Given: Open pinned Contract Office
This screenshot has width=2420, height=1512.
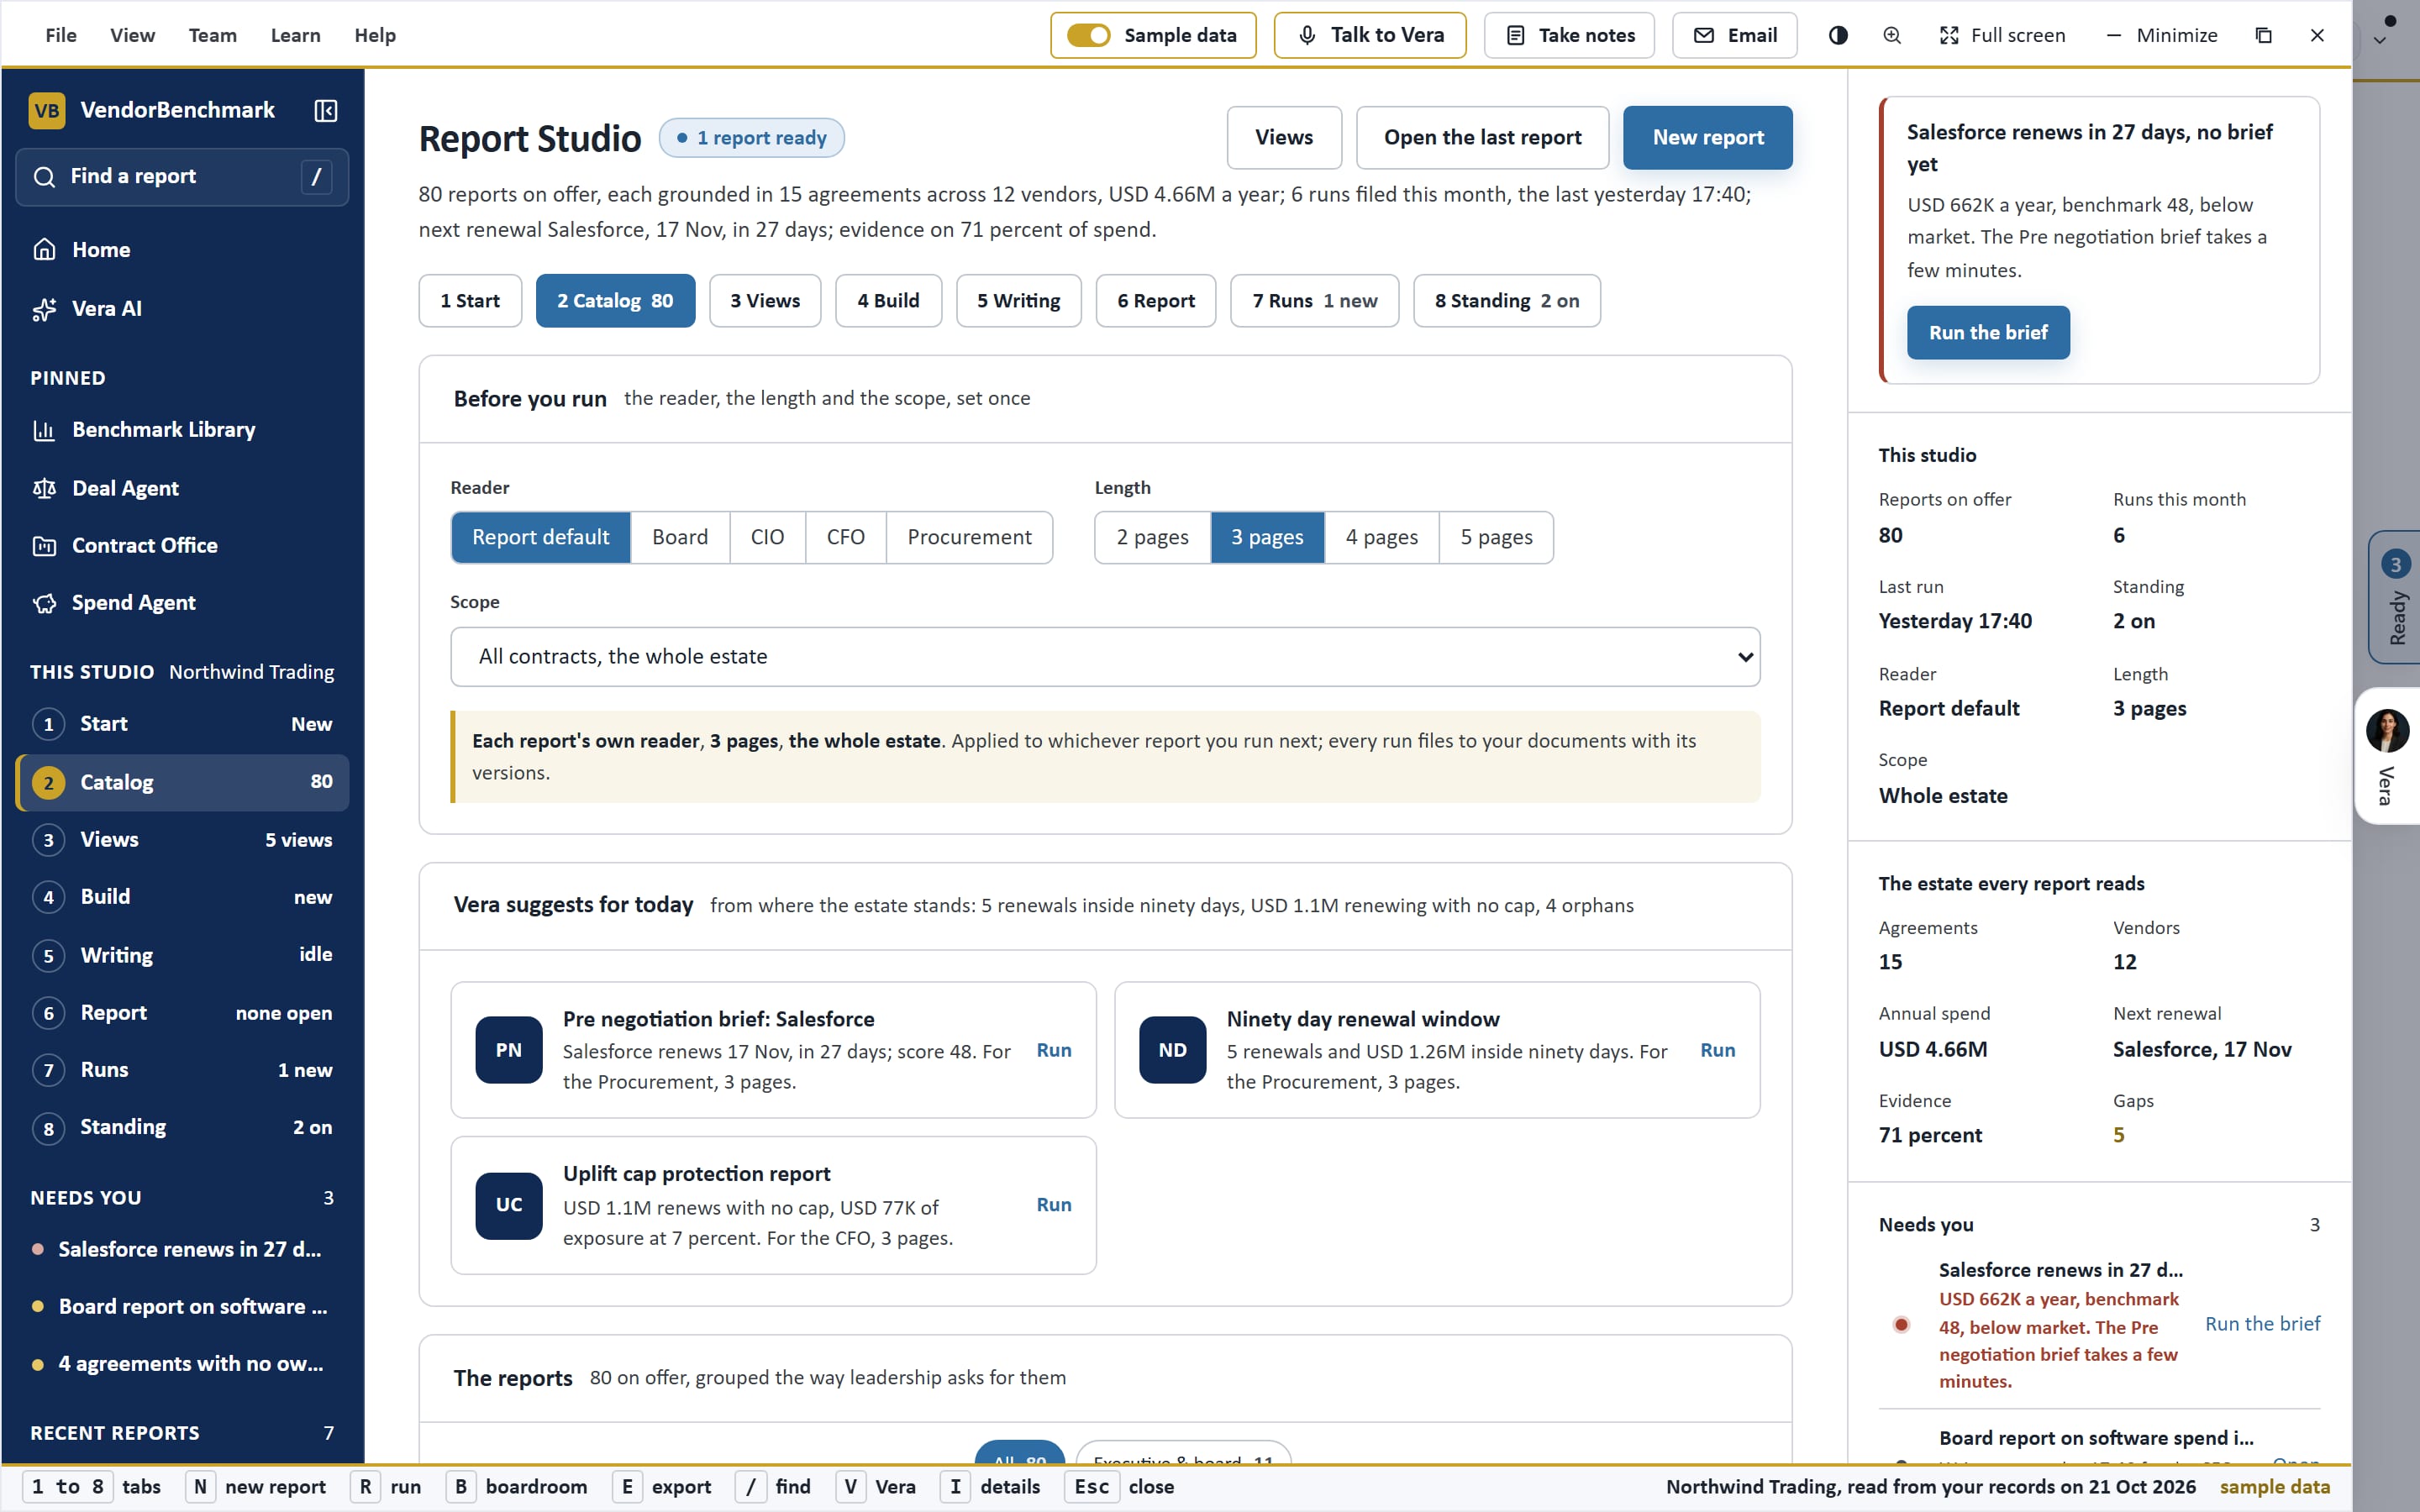Looking at the screenshot, I should click(x=182, y=546).
